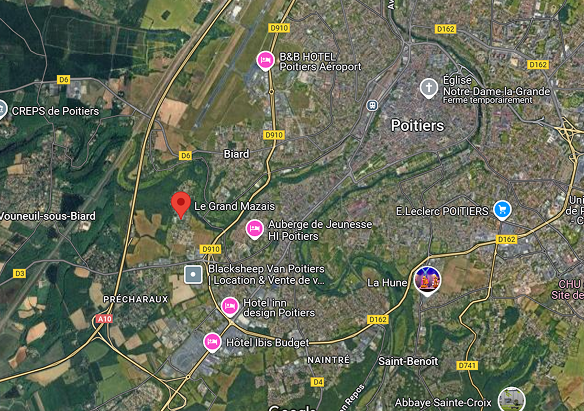
Task: Click the red Le Grand Mazais location pin
Action: click(x=181, y=205)
